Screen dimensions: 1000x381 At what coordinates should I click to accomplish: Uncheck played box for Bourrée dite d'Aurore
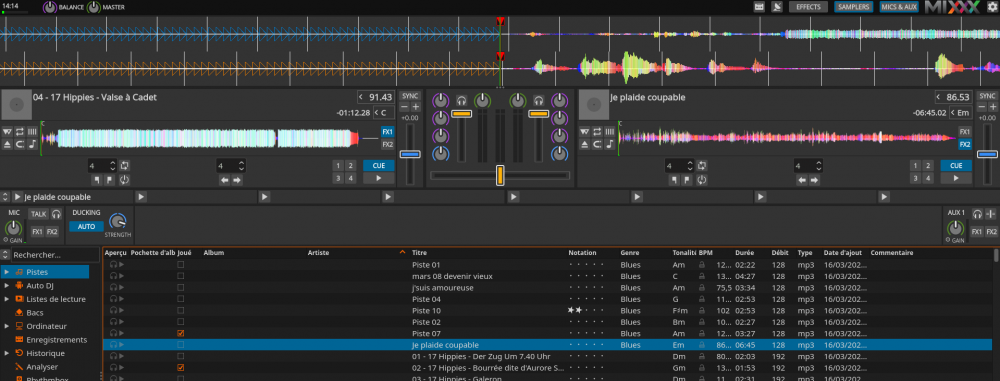pyautogui.click(x=180, y=368)
